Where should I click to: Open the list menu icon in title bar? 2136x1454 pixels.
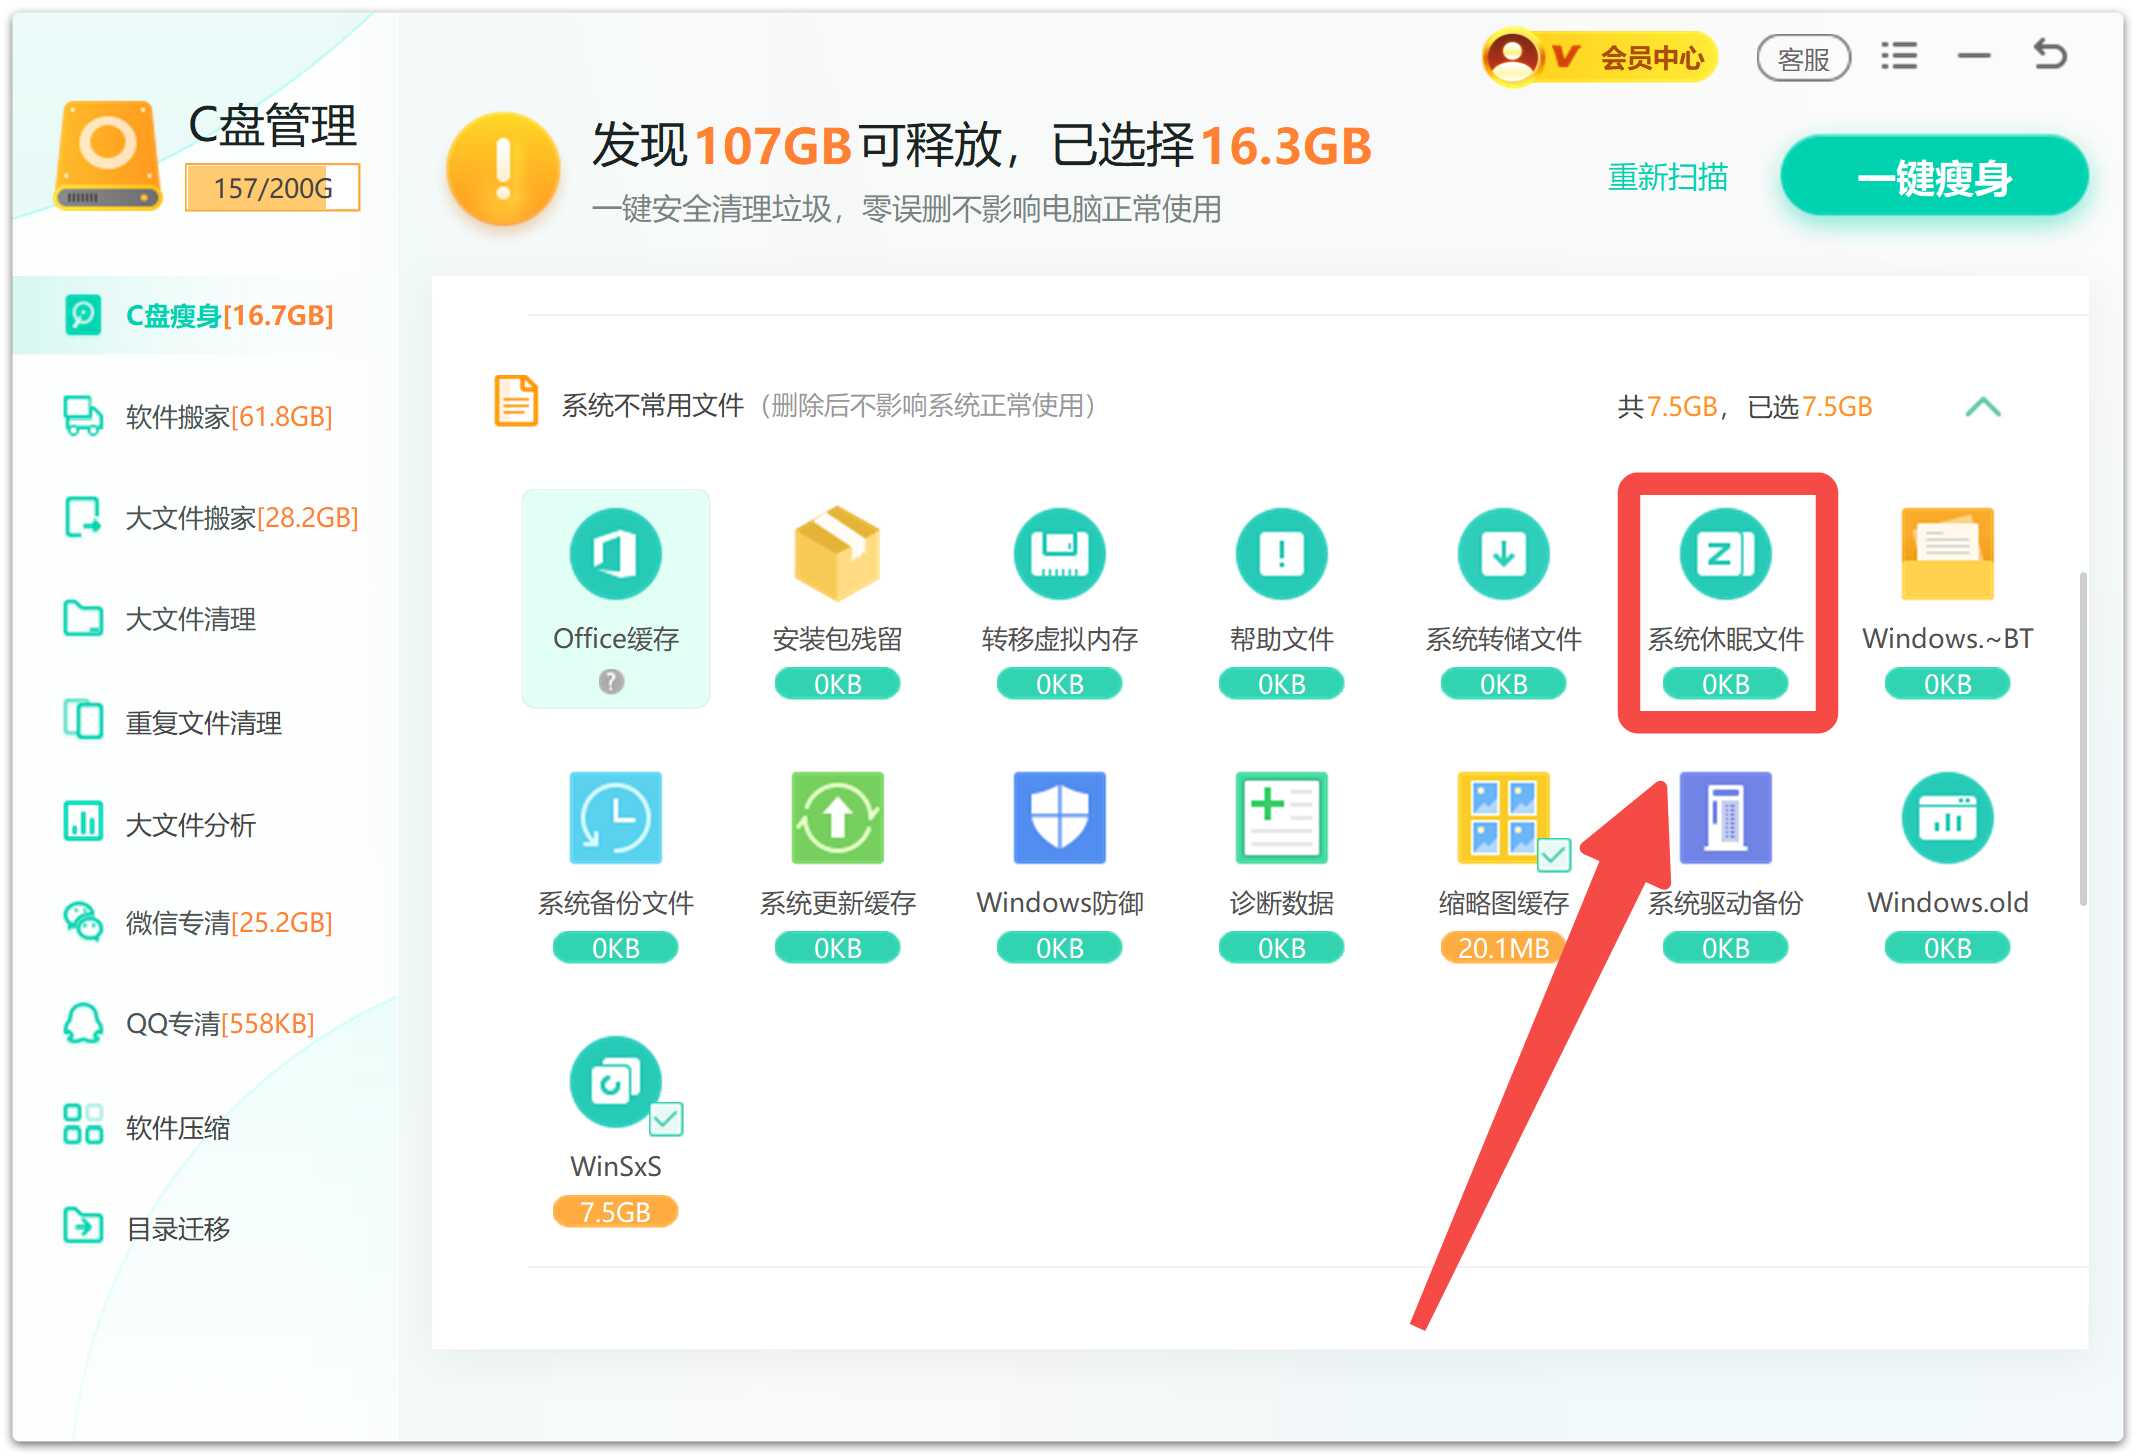1898,56
